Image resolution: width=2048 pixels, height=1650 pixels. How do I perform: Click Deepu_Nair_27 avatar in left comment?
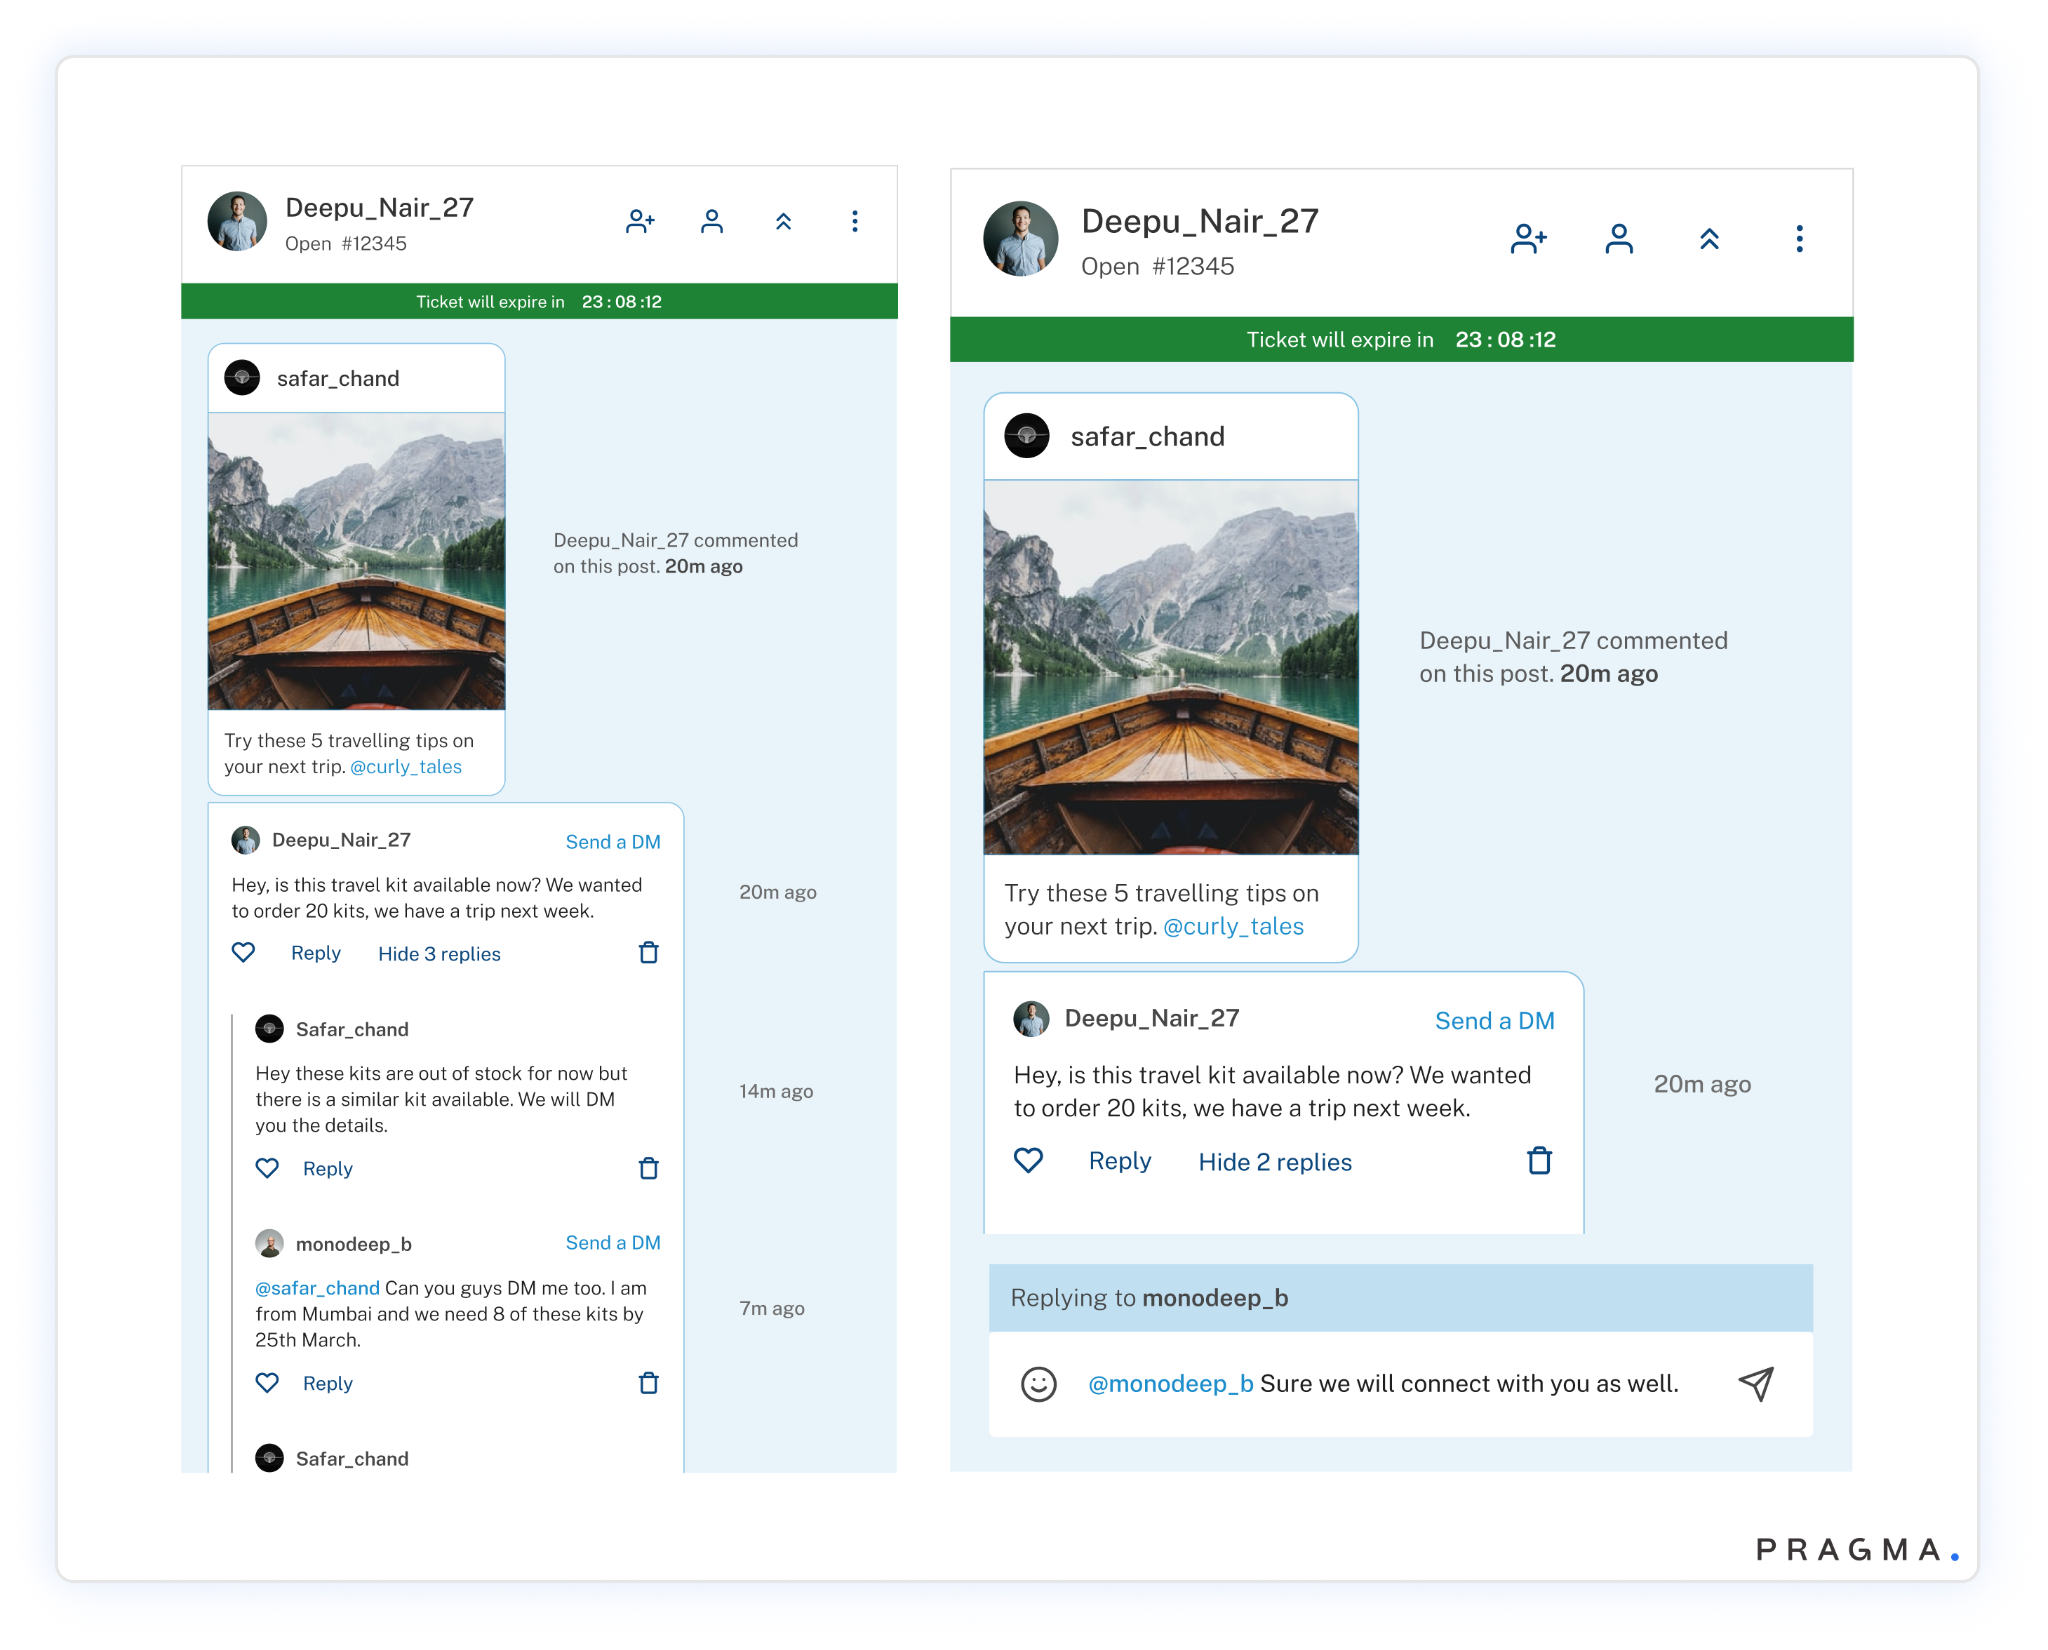click(x=245, y=840)
